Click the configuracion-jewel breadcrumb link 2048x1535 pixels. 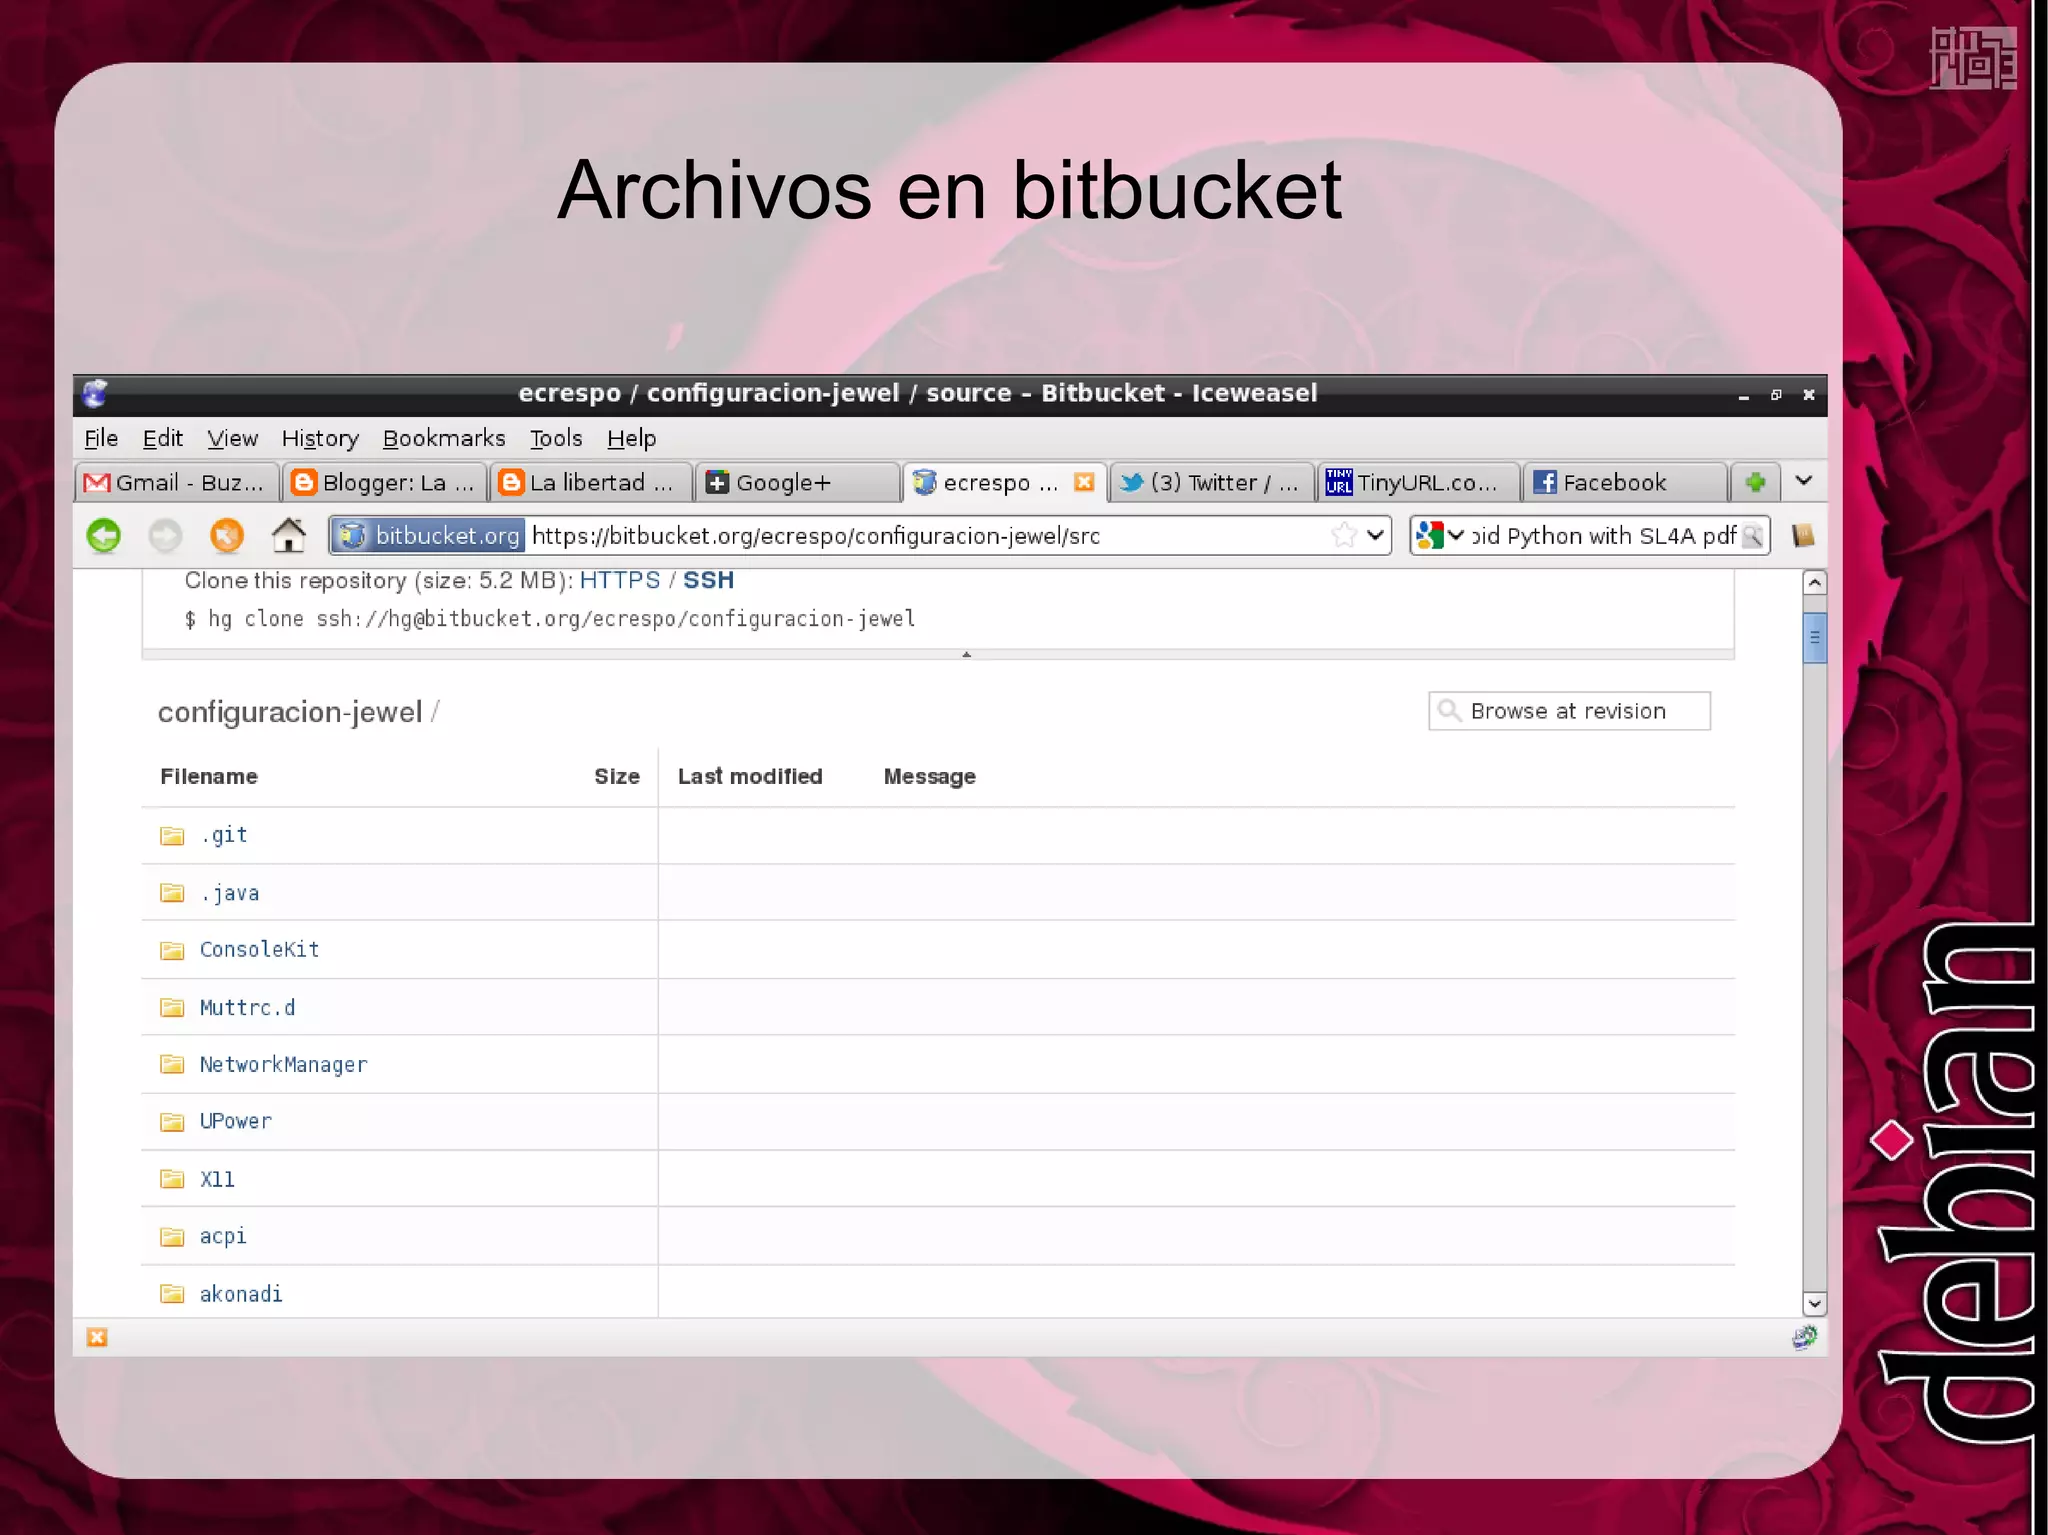pyautogui.click(x=290, y=712)
